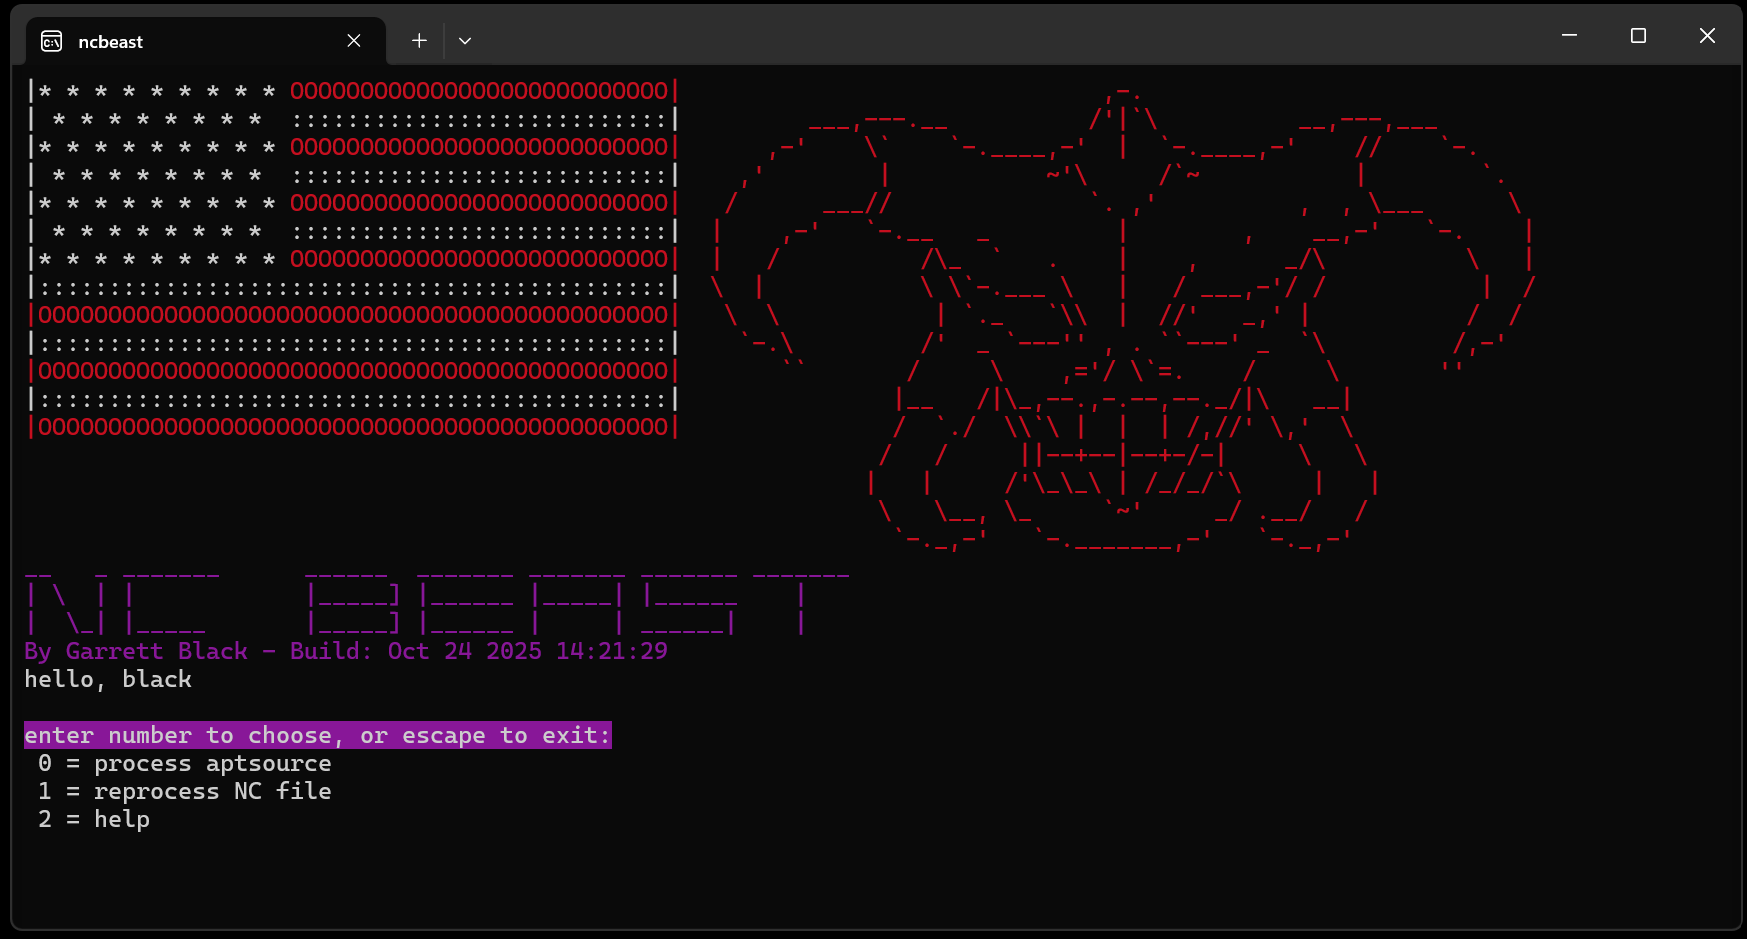Close the ncbeast tab
This screenshot has width=1747, height=939.
click(354, 41)
